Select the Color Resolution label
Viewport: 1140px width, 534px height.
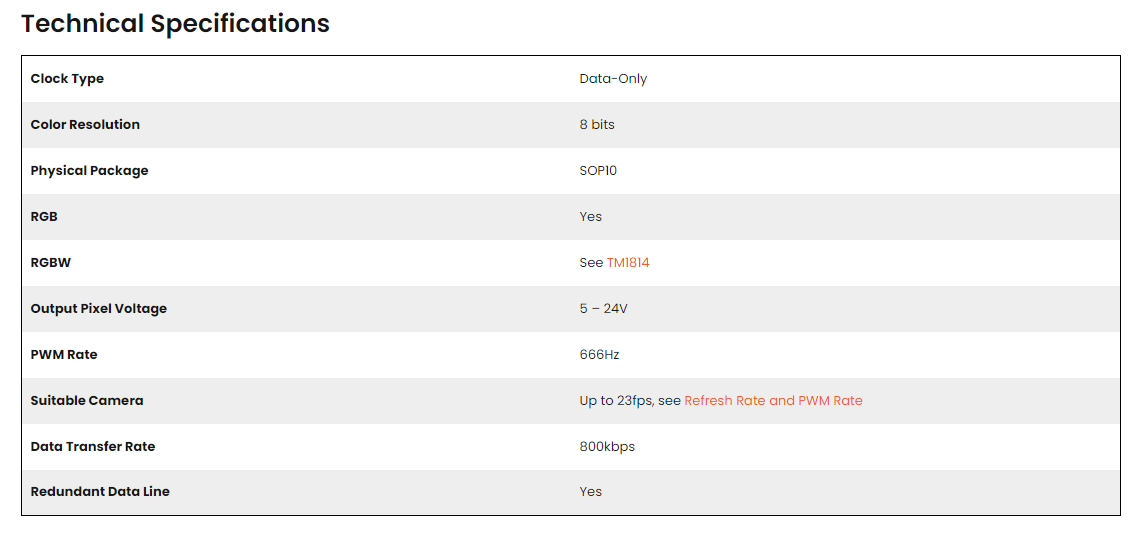point(85,124)
